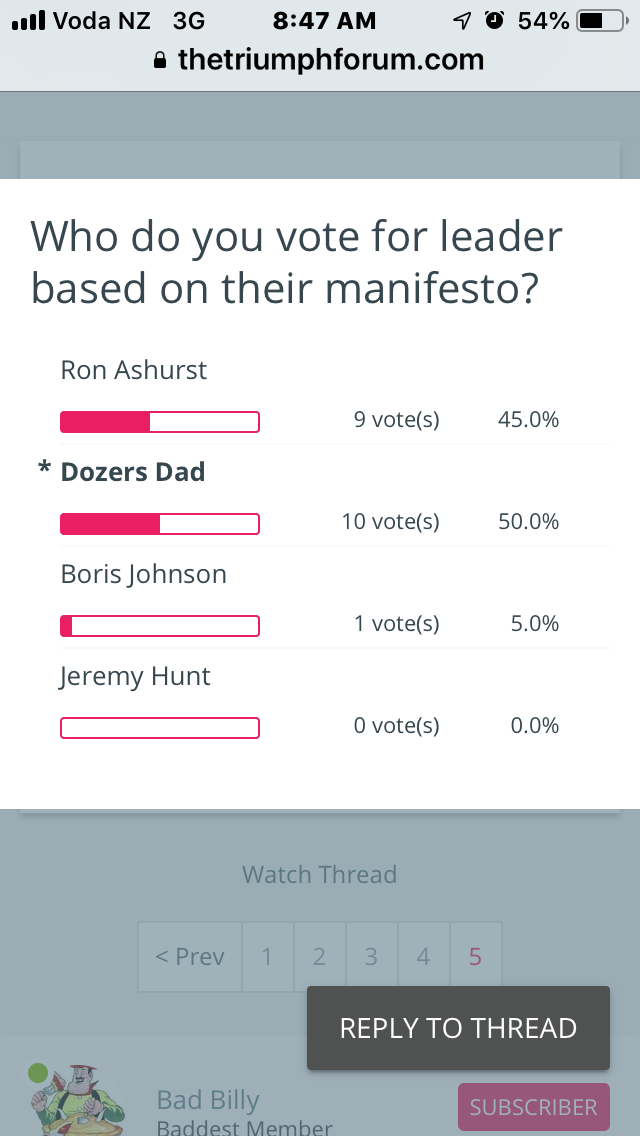Tap the lock icon beside thetriumphforum.com
Image resolution: width=640 pixels, height=1136 pixels.
coord(159,60)
